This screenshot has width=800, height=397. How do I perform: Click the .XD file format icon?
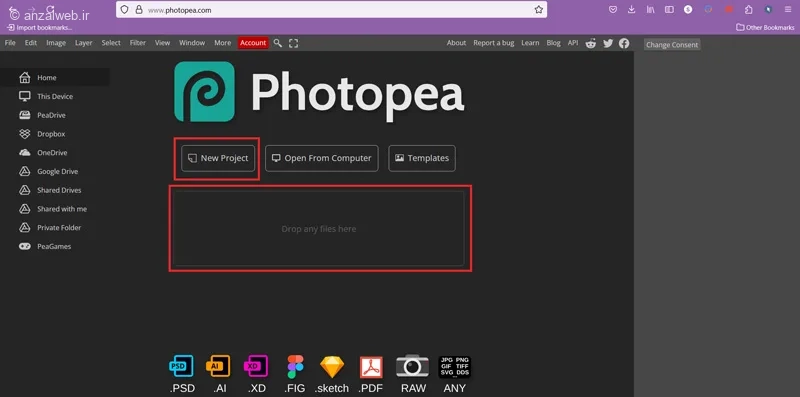point(256,367)
